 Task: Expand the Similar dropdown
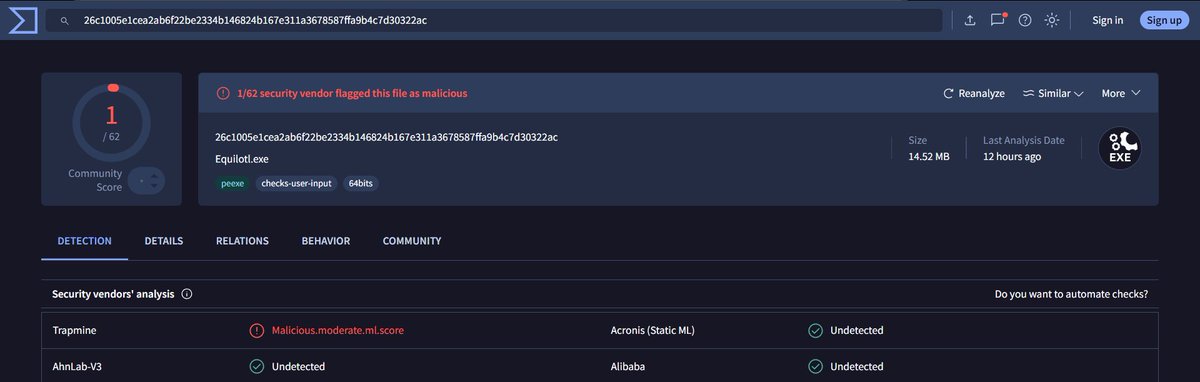[x=1053, y=93]
